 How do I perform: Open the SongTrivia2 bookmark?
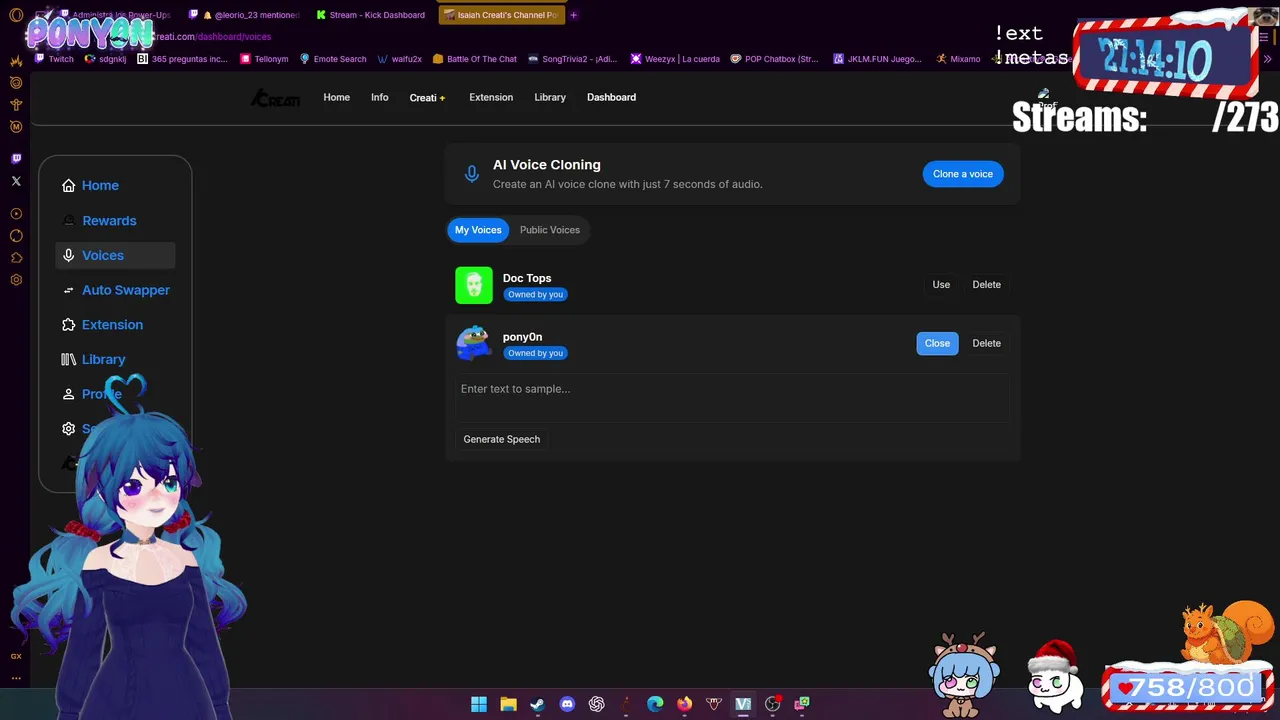click(x=572, y=59)
